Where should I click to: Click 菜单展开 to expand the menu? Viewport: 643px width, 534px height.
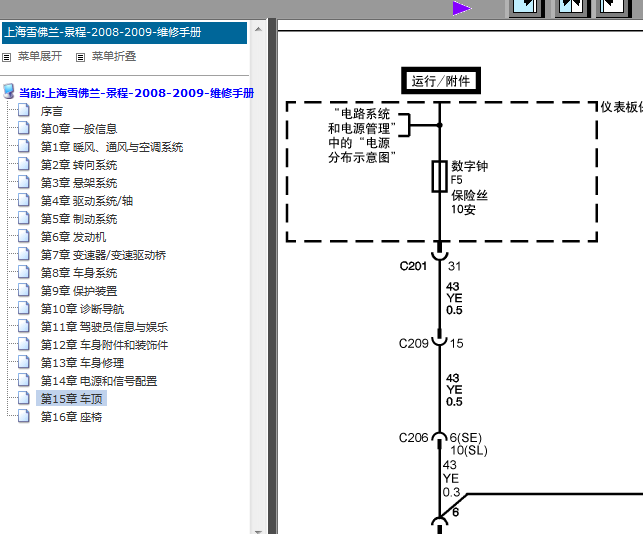coord(40,56)
